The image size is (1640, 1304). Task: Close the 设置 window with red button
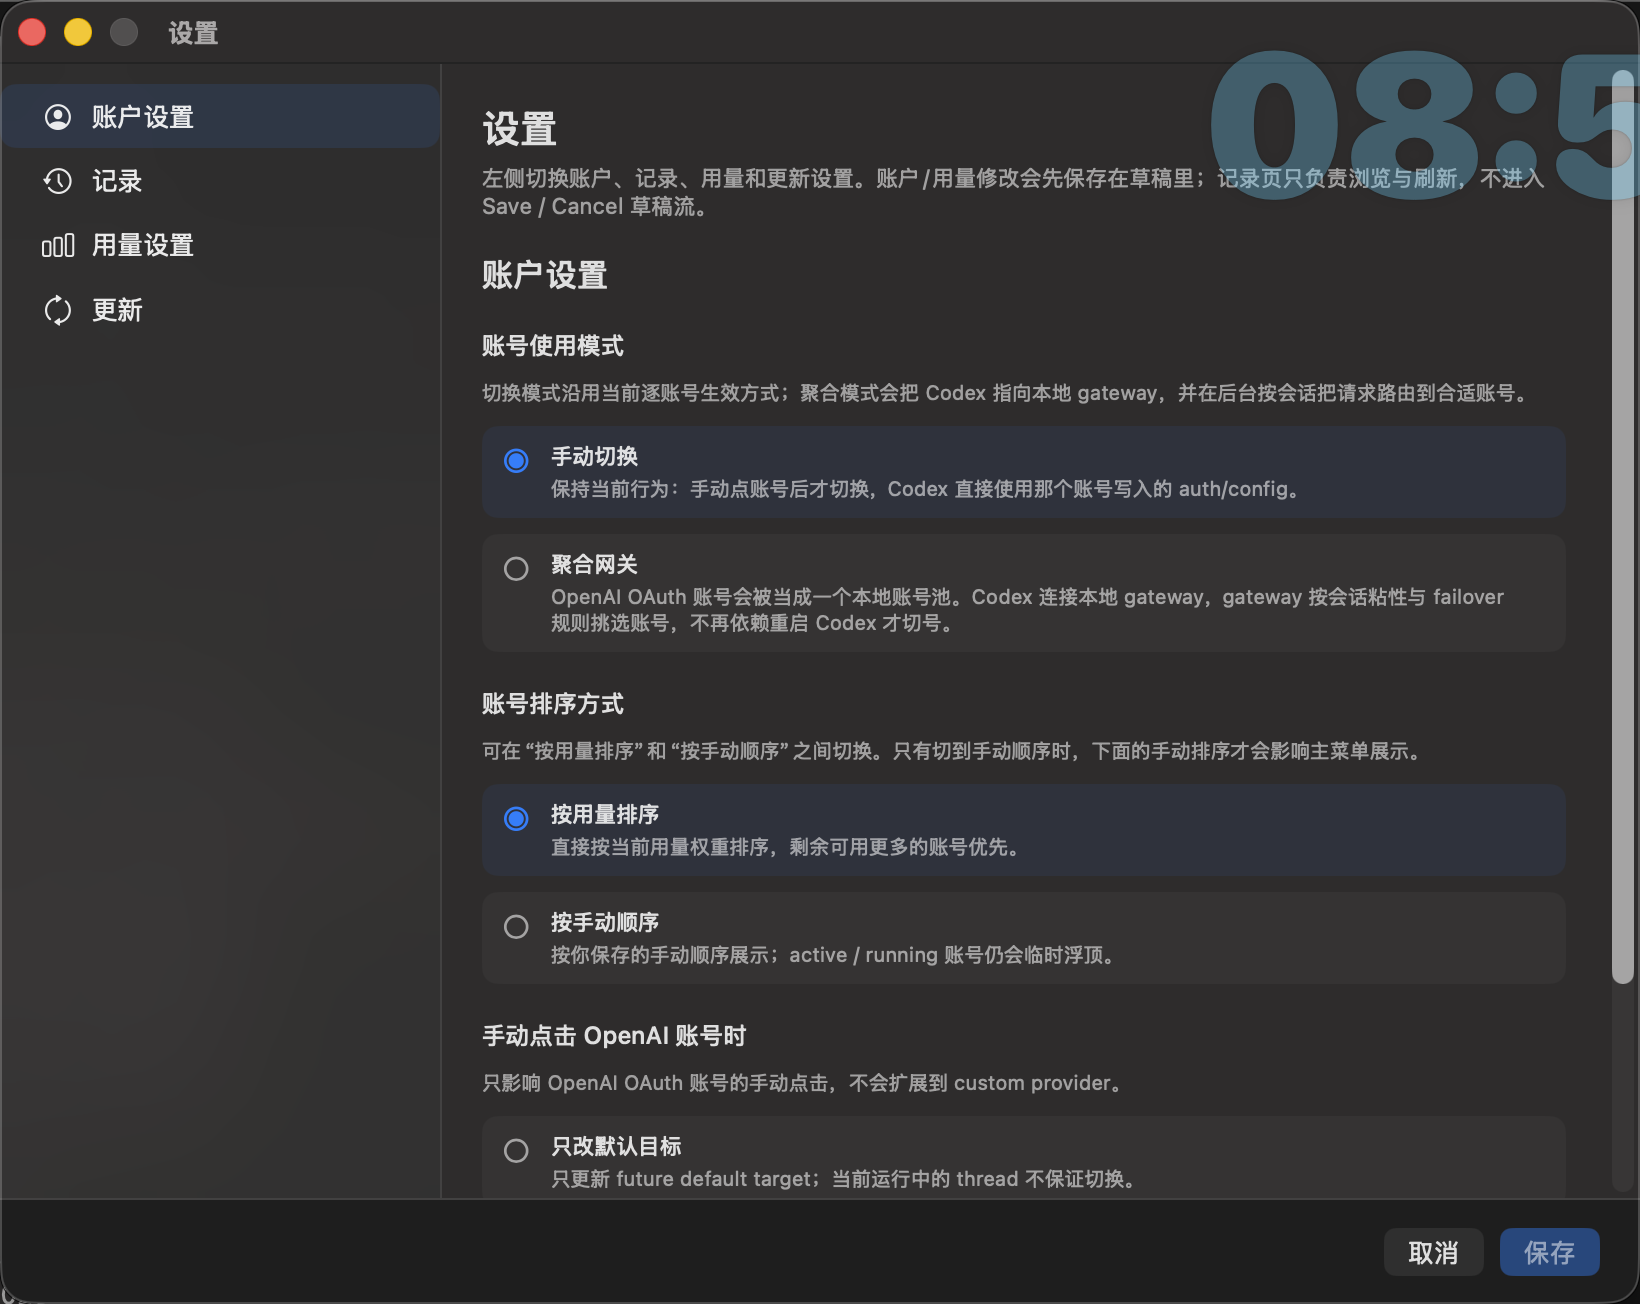pyautogui.click(x=32, y=32)
